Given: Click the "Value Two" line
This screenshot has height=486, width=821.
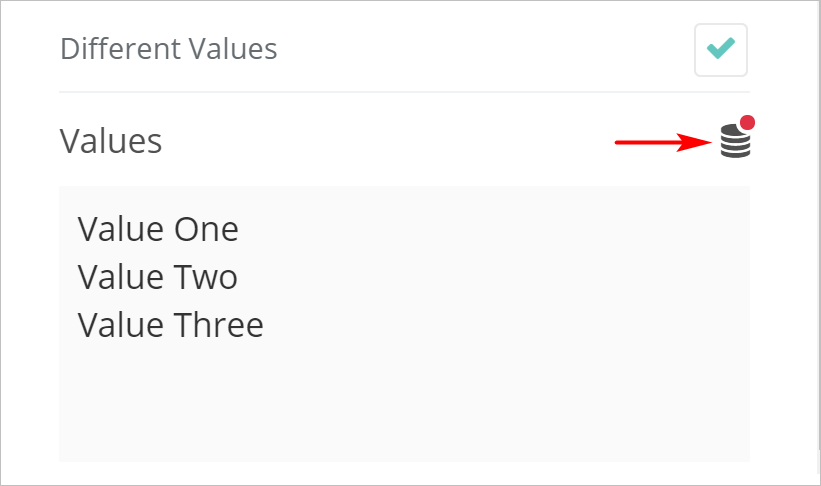Looking at the screenshot, I should click(158, 276).
